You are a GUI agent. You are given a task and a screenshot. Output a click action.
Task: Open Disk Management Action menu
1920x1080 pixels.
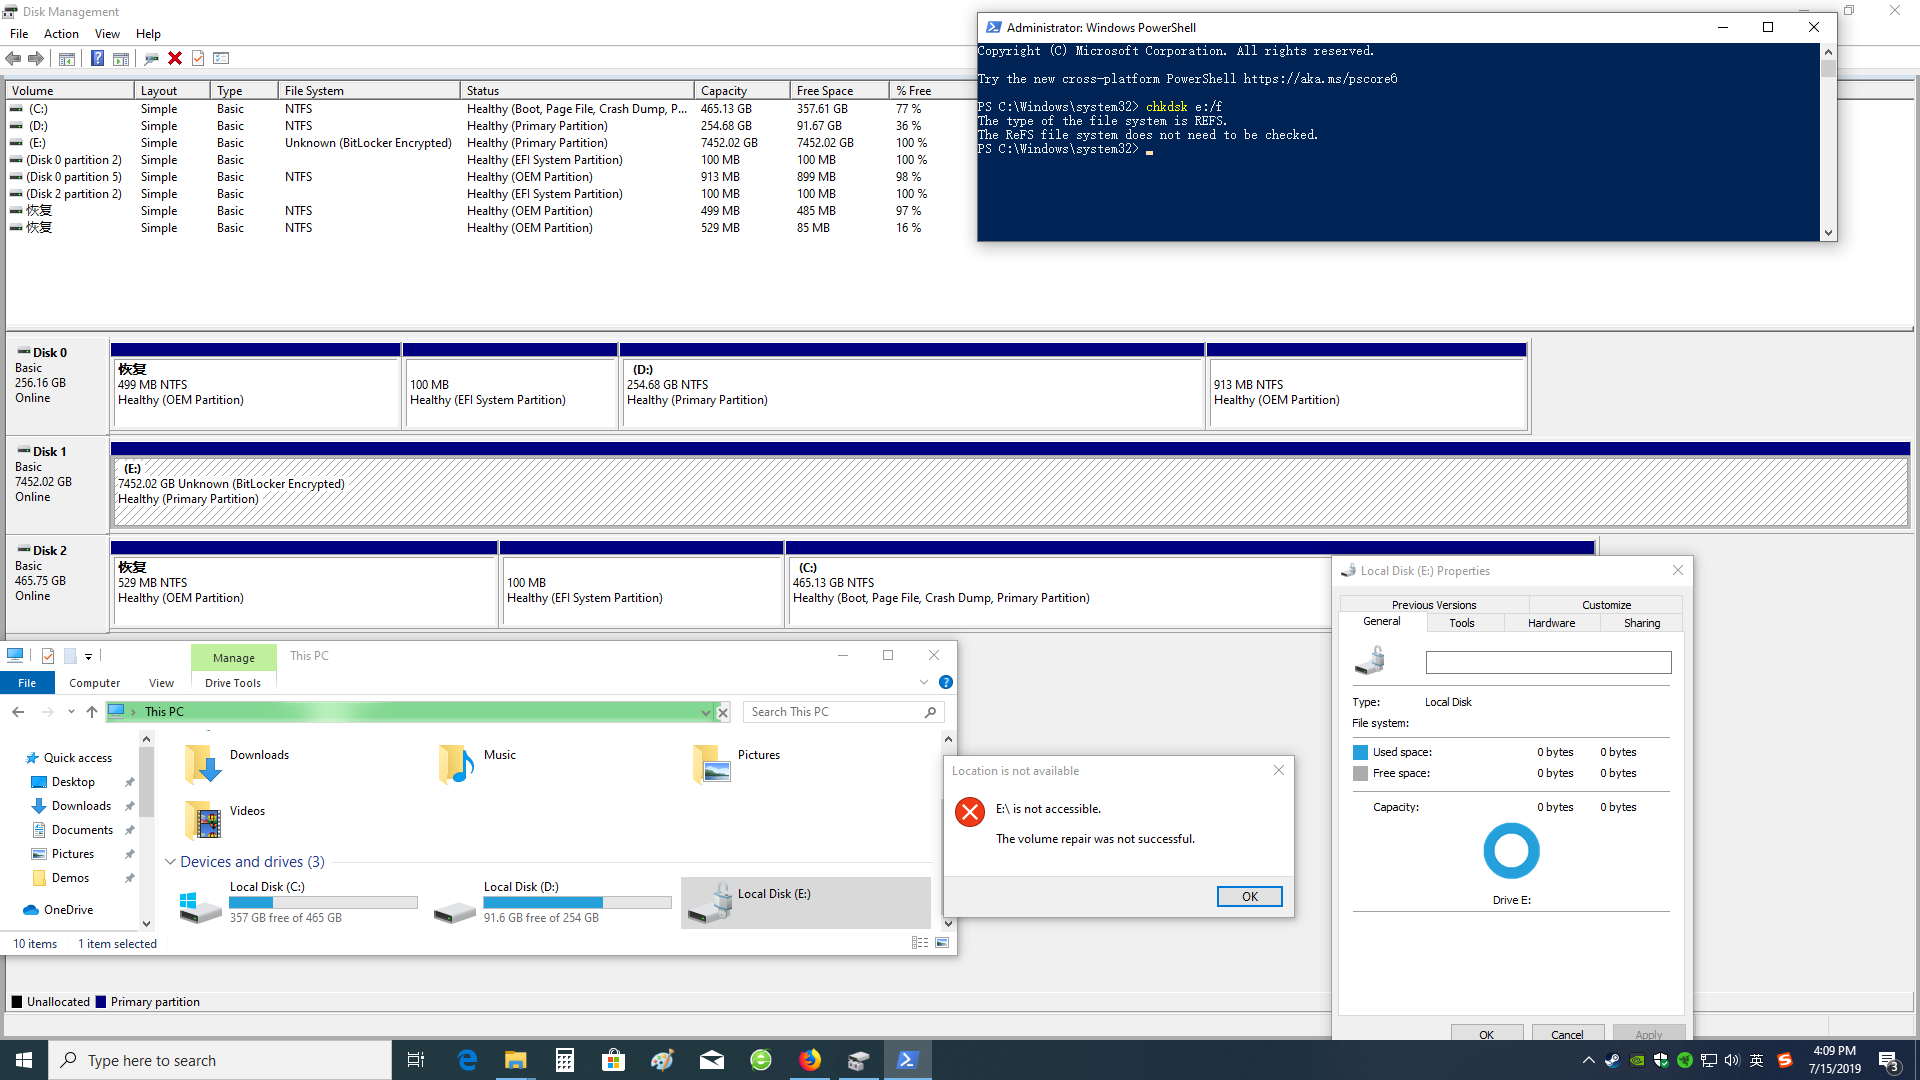(x=61, y=34)
